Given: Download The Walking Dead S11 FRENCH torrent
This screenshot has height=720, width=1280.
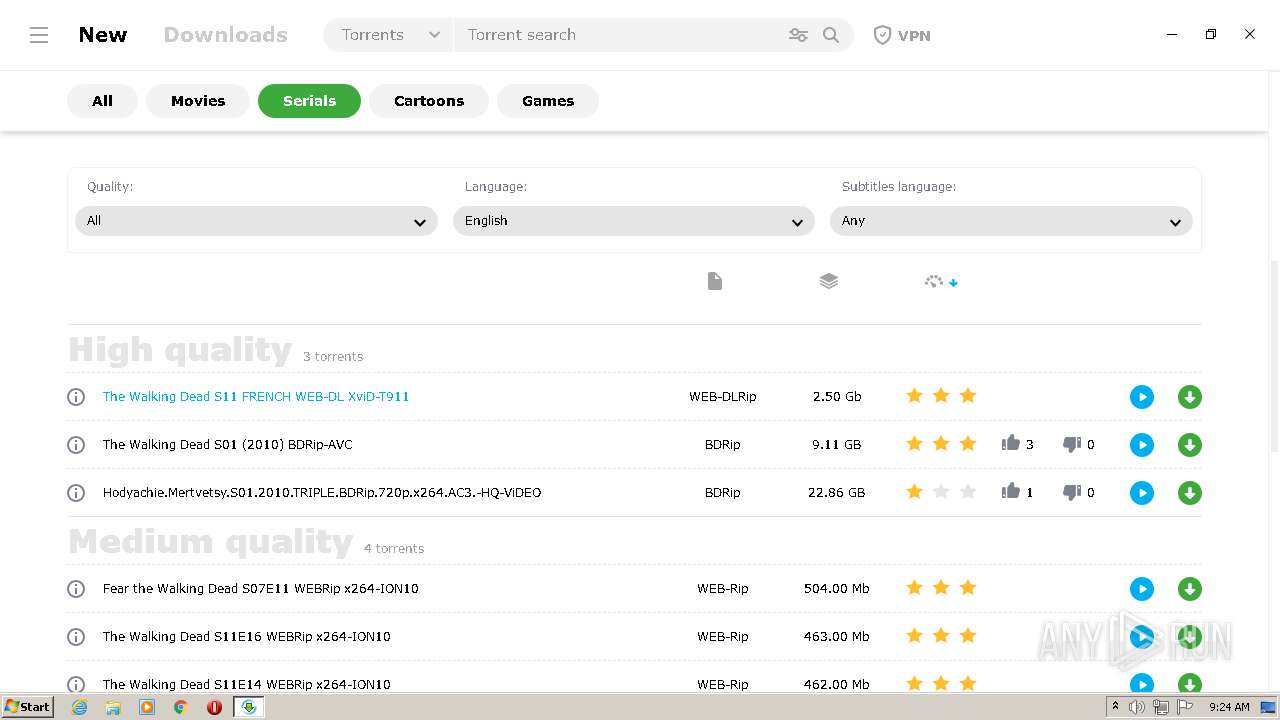Looking at the screenshot, I should point(1190,397).
